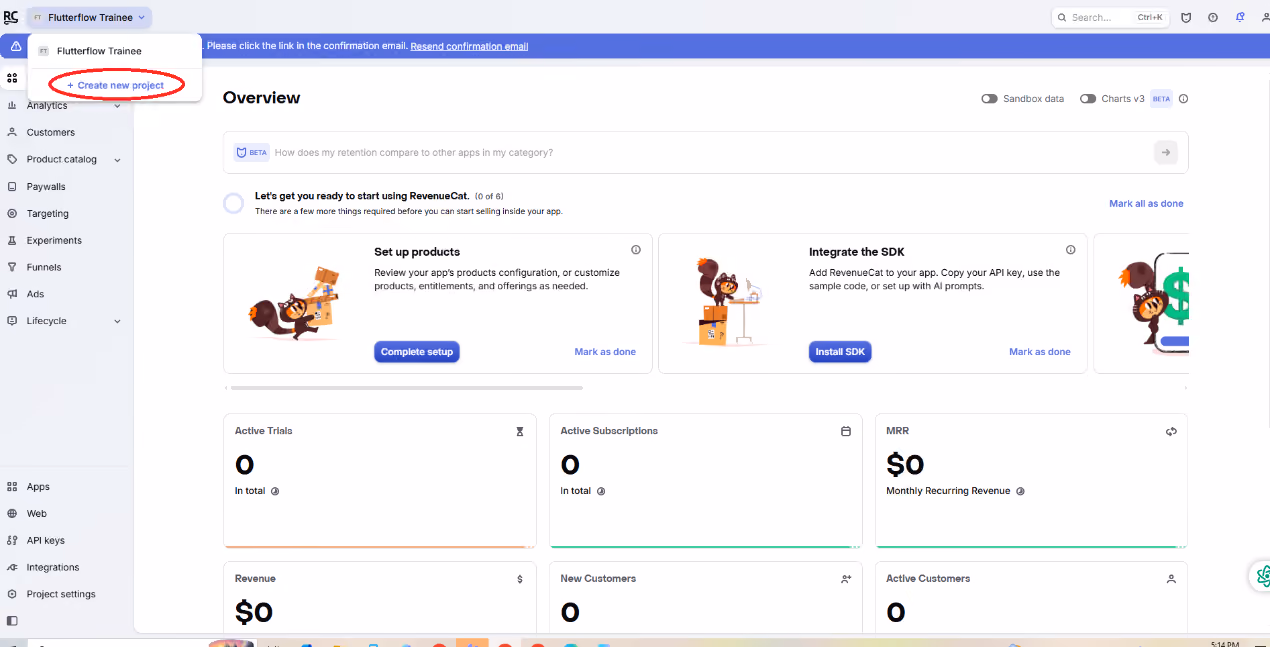This screenshot has width=1270, height=647.
Task: Open Analytics in the sidebar
Action: pos(47,106)
